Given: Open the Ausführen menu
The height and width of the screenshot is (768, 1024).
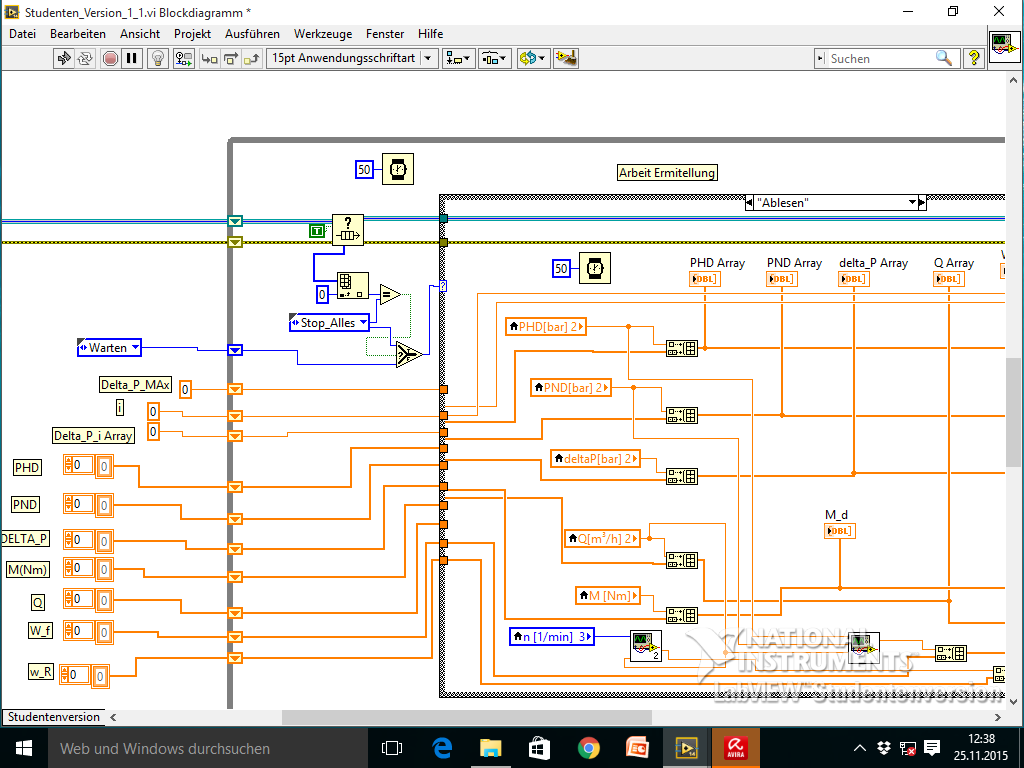Looking at the screenshot, I should pos(252,33).
